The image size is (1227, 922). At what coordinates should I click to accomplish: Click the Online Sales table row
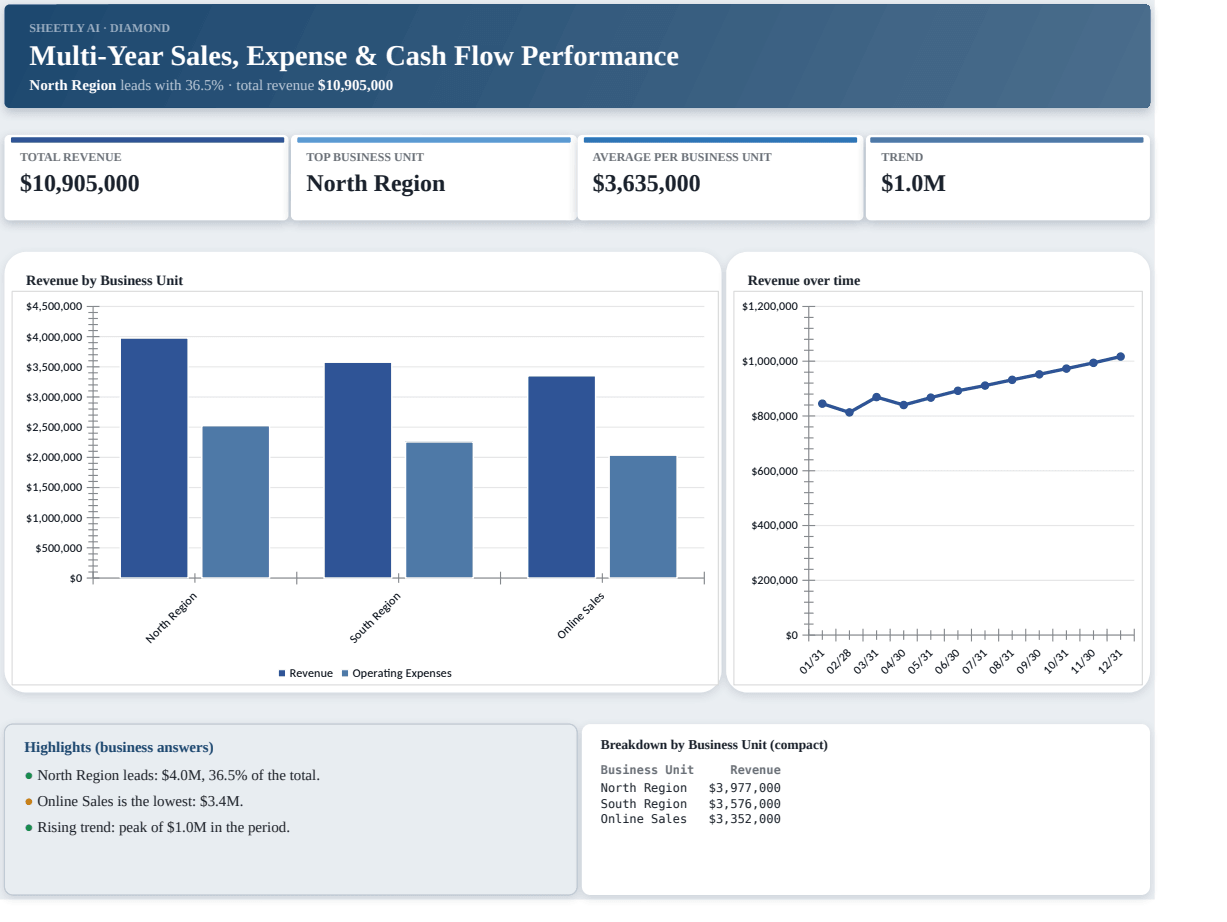(x=690, y=819)
